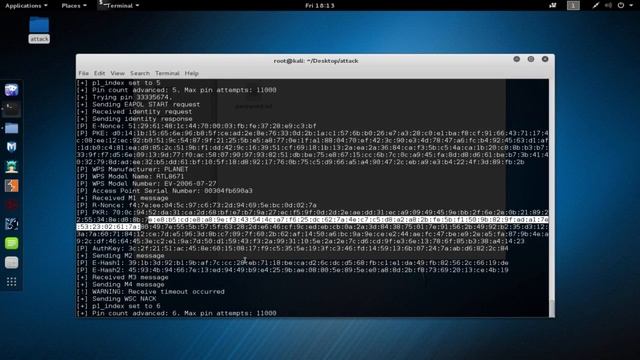Click 'WPS Model Number' line
640x360 pixels.
tap(147, 184)
